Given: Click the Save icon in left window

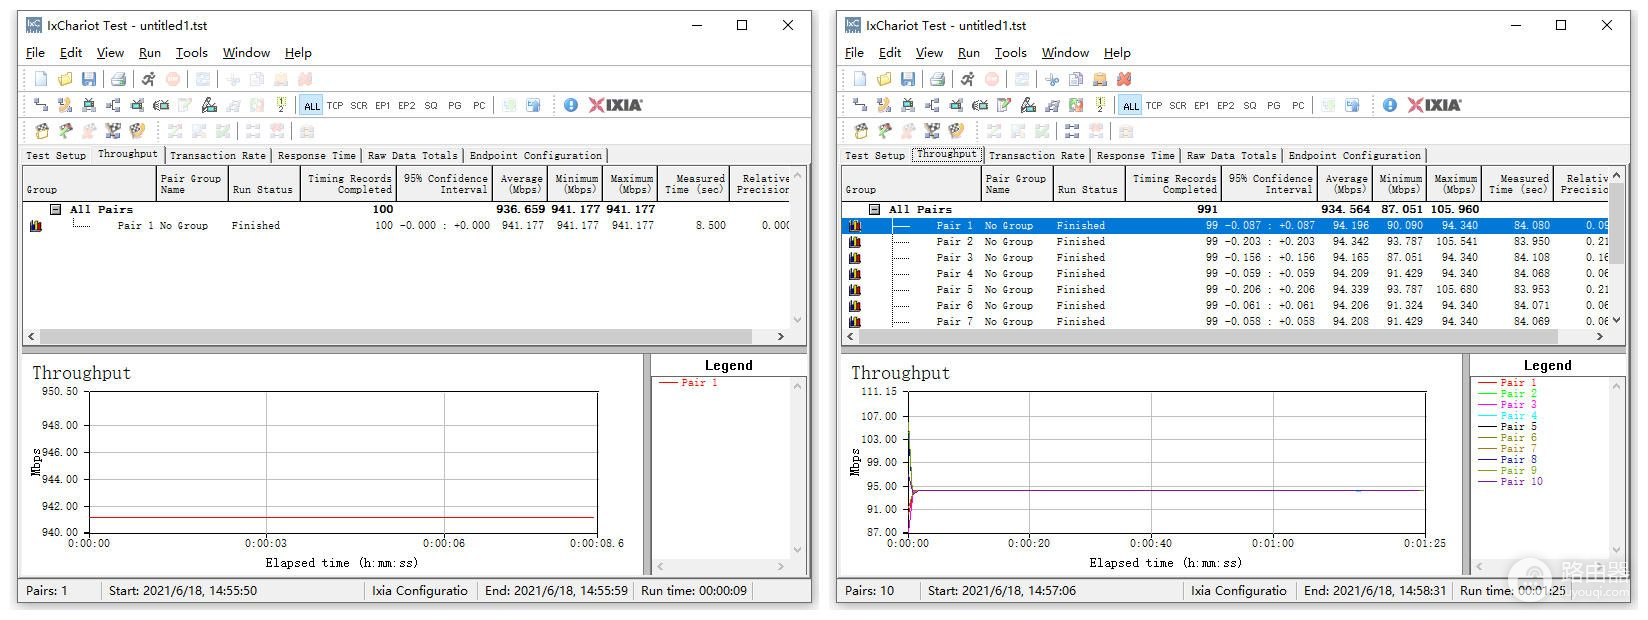Looking at the screenshot, I should [x=89, y=79].
